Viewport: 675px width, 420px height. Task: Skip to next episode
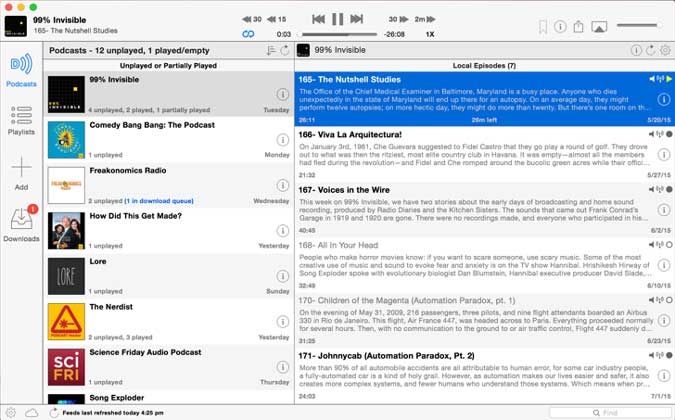click(x=356, y=19)
